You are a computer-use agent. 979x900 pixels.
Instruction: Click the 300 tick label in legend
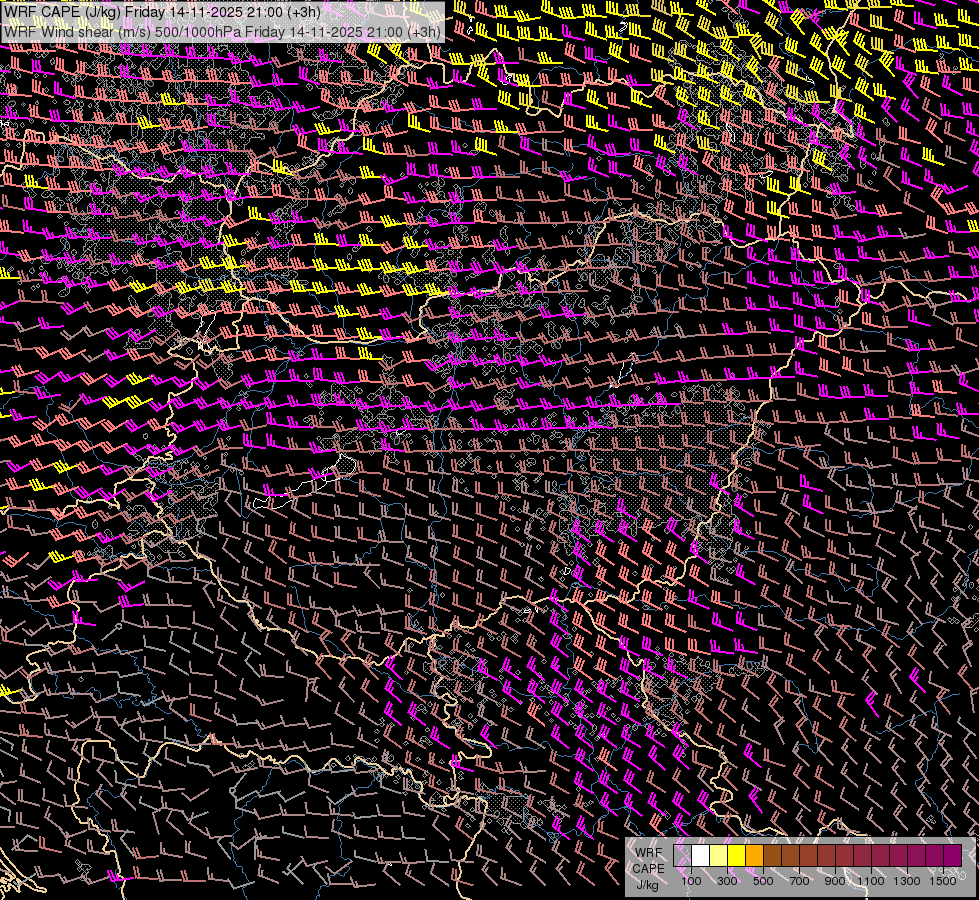tap(727, 881)
